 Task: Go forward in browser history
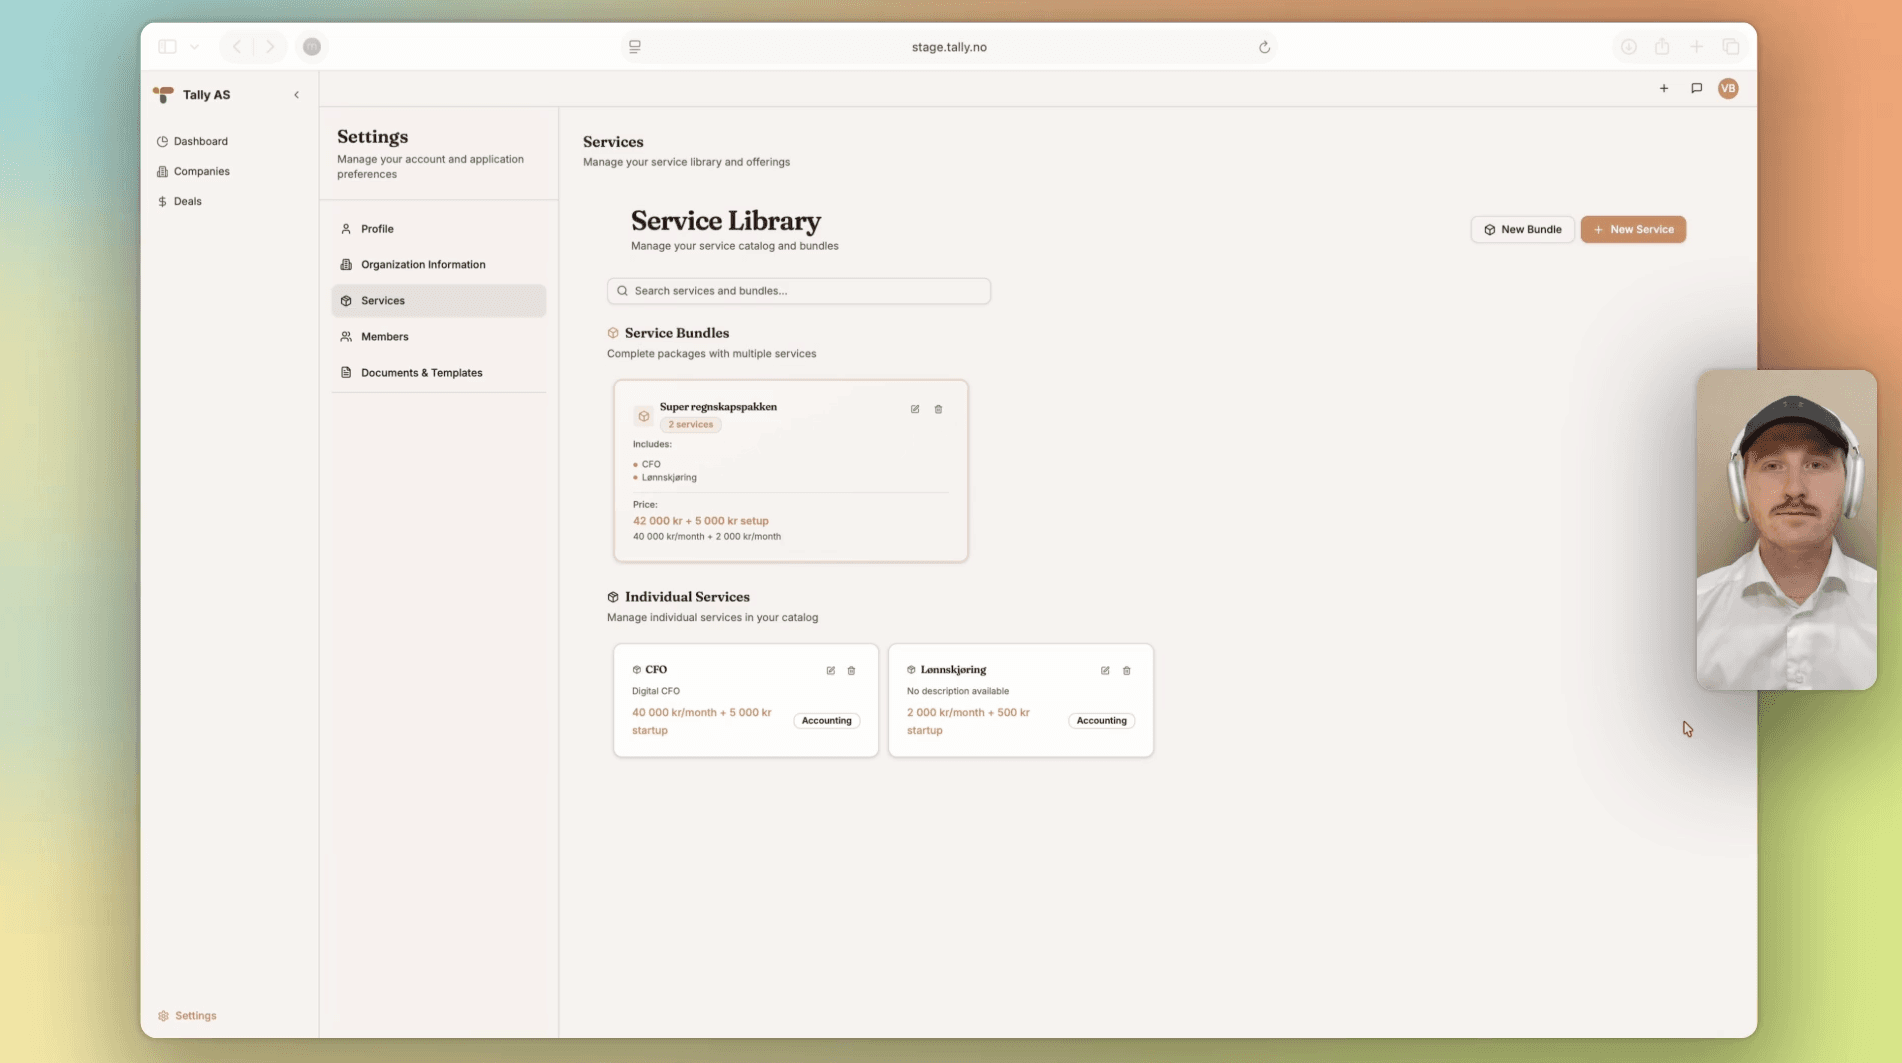coord(270,47)
